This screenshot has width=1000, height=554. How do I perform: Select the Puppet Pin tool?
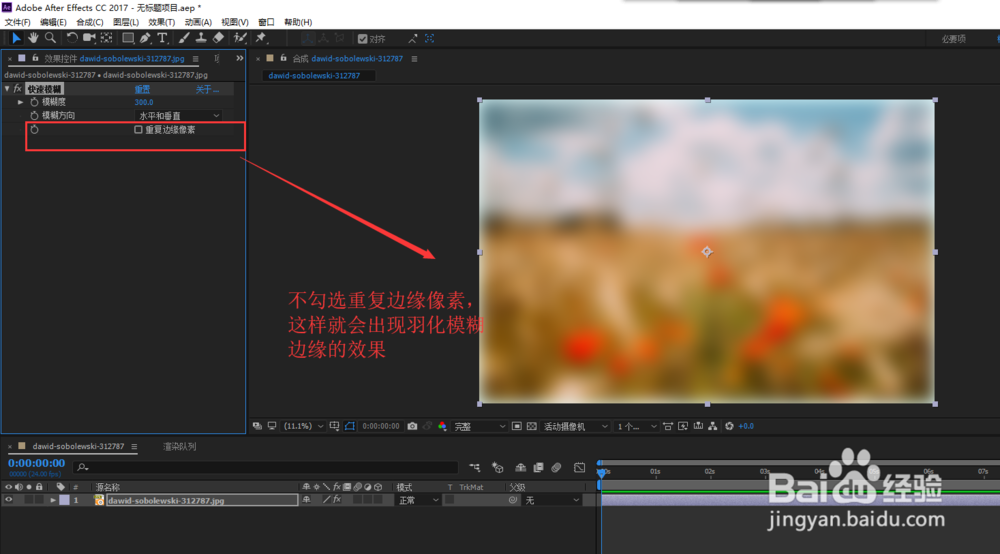(x=261, y=38)
